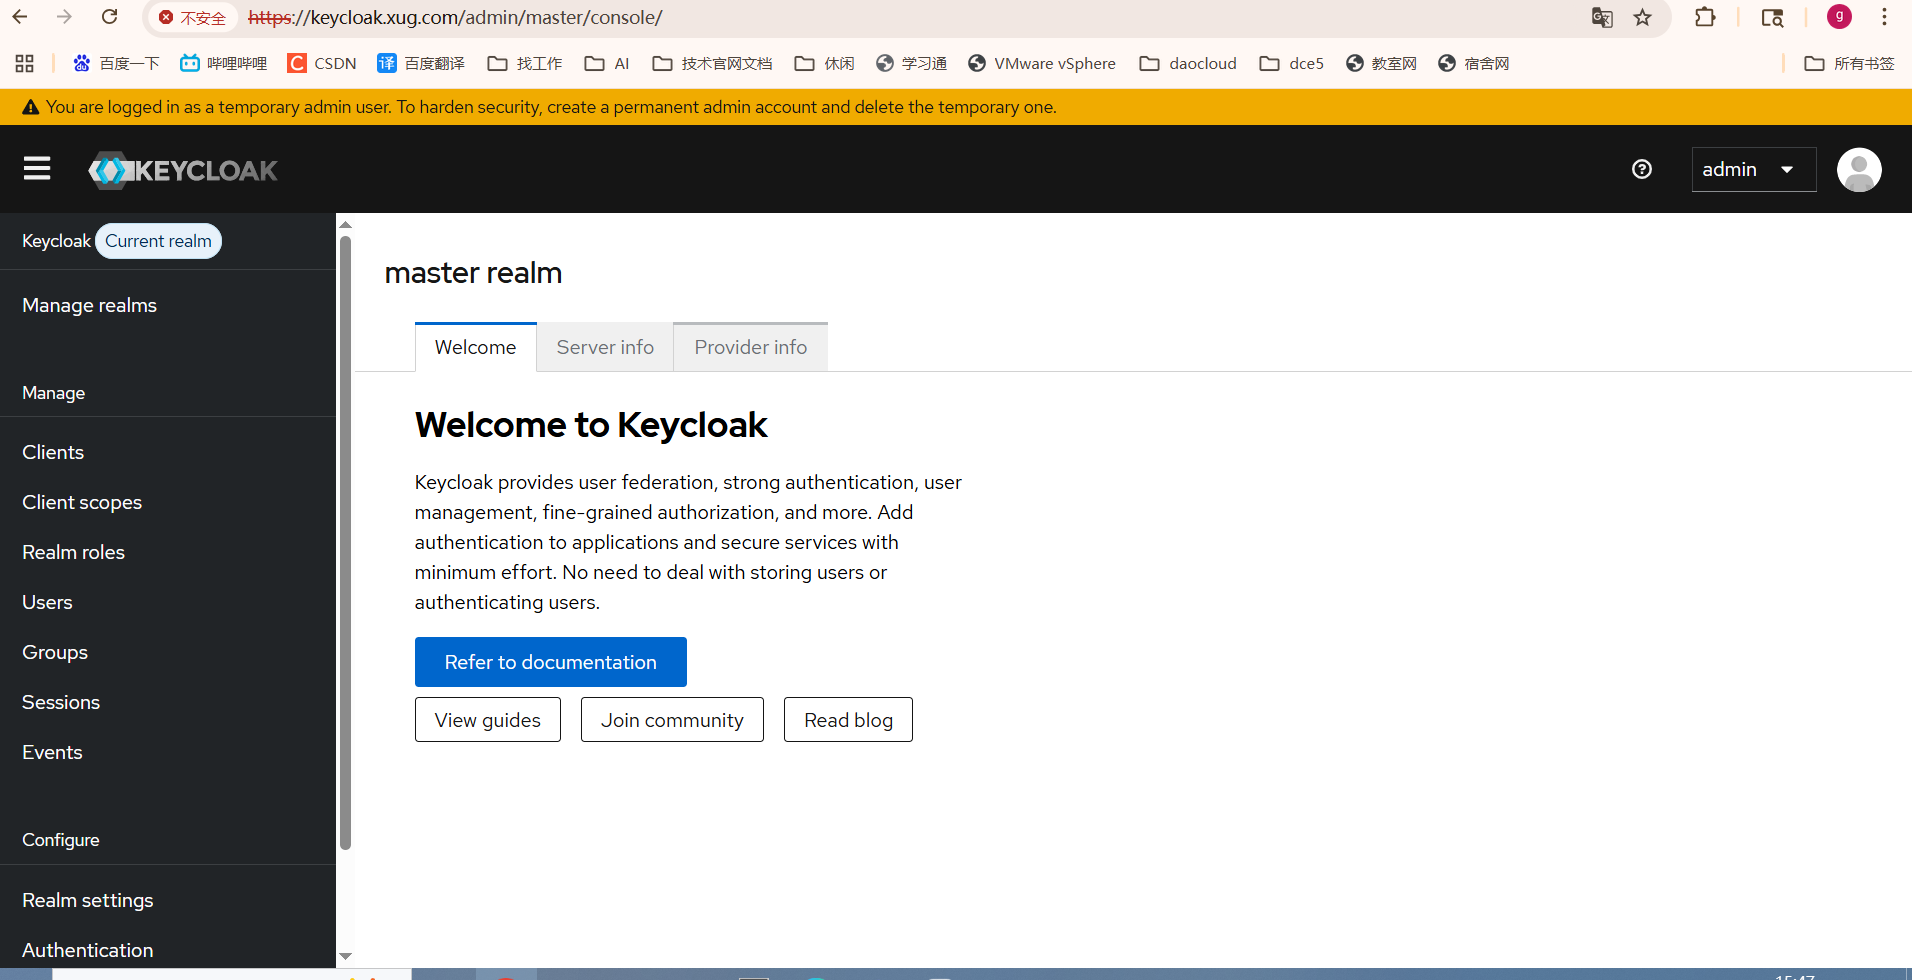Click the sidebar vertical scrollbar thumb

pyautogui.click(x=345, y=543)
